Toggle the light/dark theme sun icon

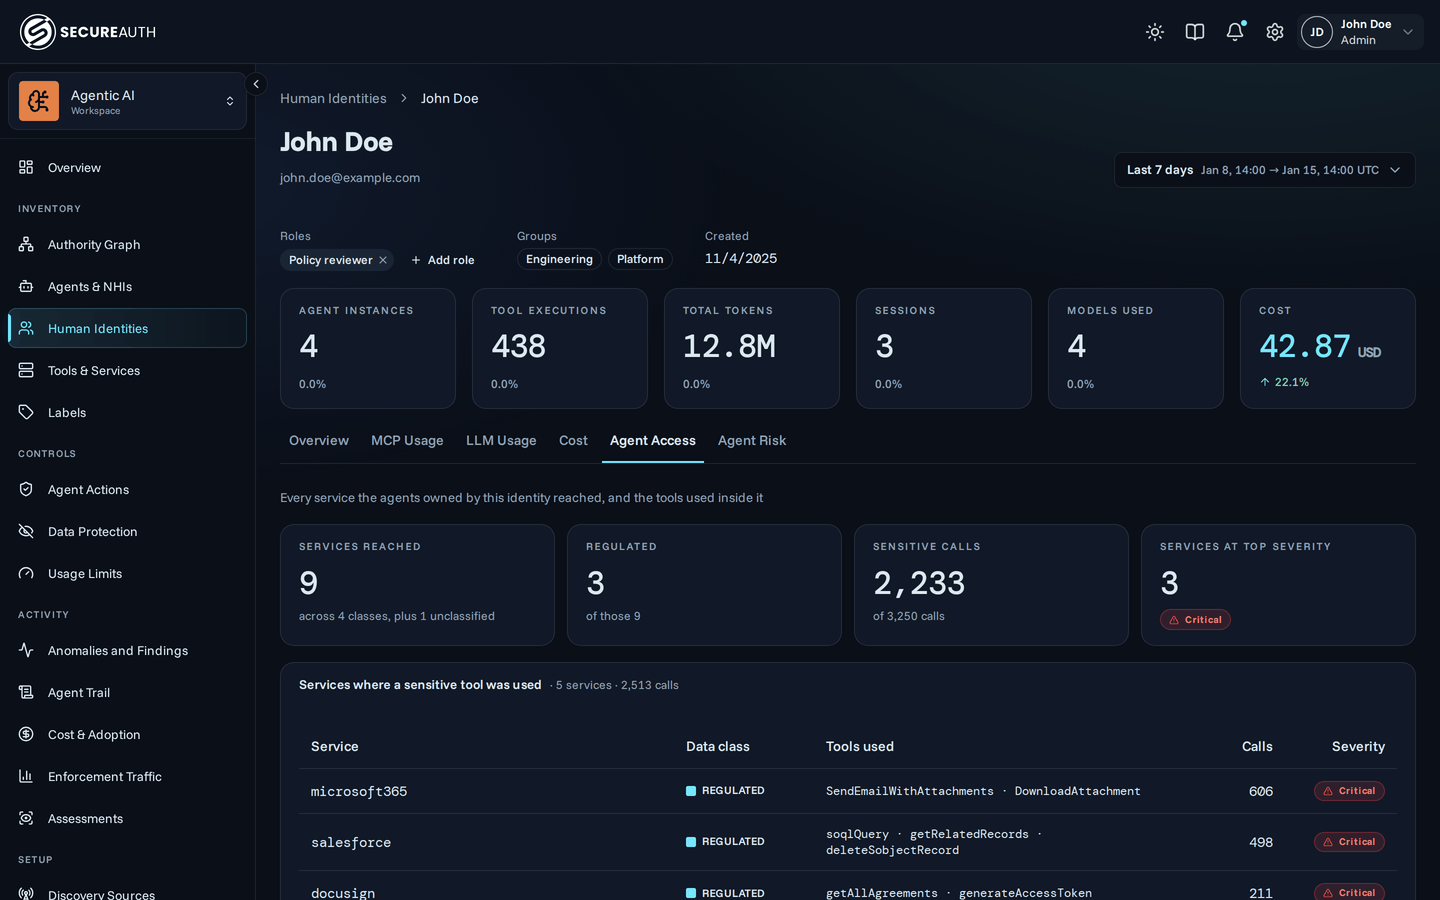tap(1155, 32)
